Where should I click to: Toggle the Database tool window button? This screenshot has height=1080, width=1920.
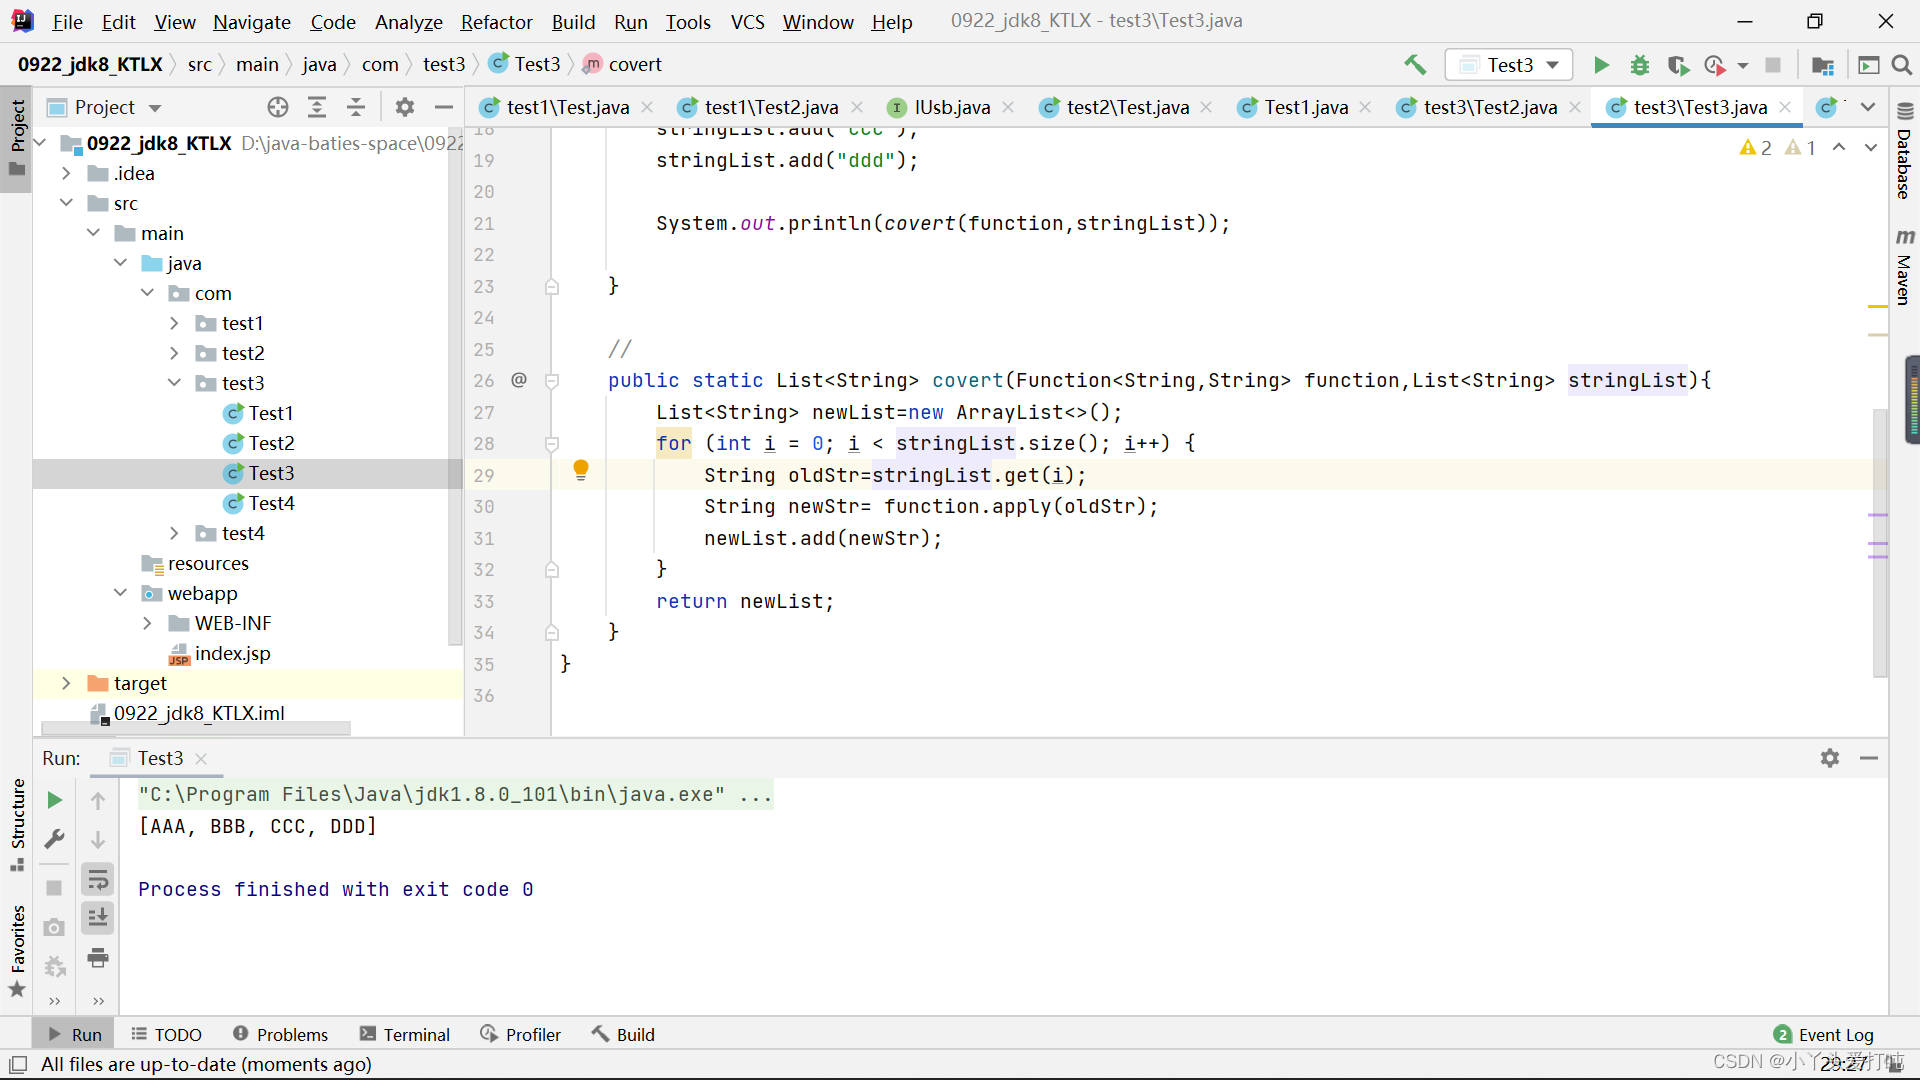1904,152
